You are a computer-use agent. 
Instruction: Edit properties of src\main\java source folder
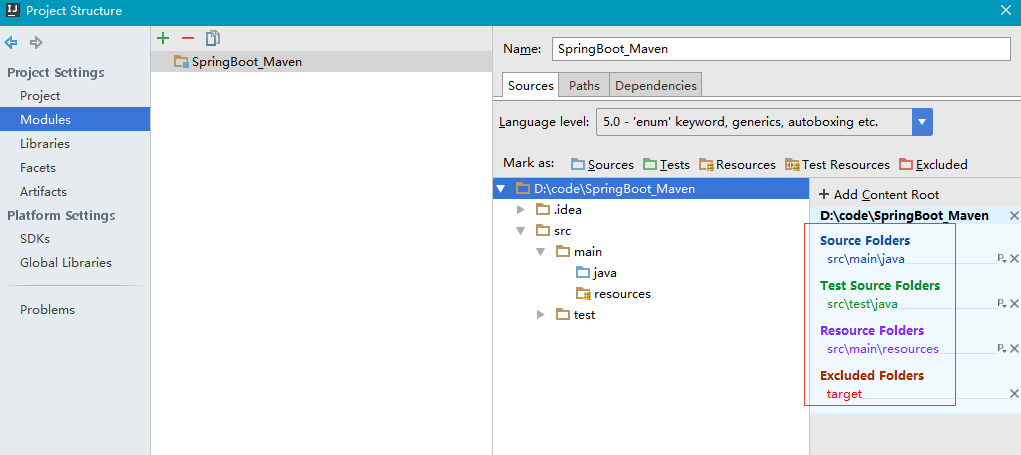coord(1002,259)
